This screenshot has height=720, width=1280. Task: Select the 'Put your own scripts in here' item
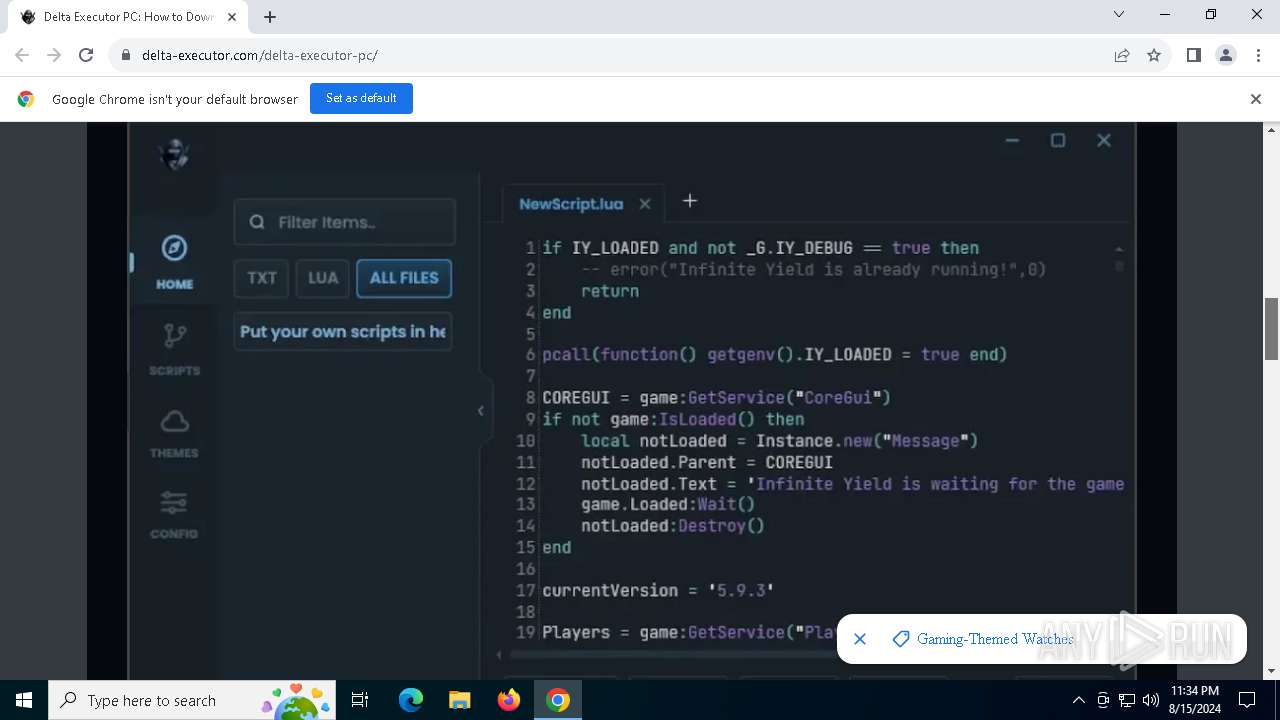pos(343,332)
